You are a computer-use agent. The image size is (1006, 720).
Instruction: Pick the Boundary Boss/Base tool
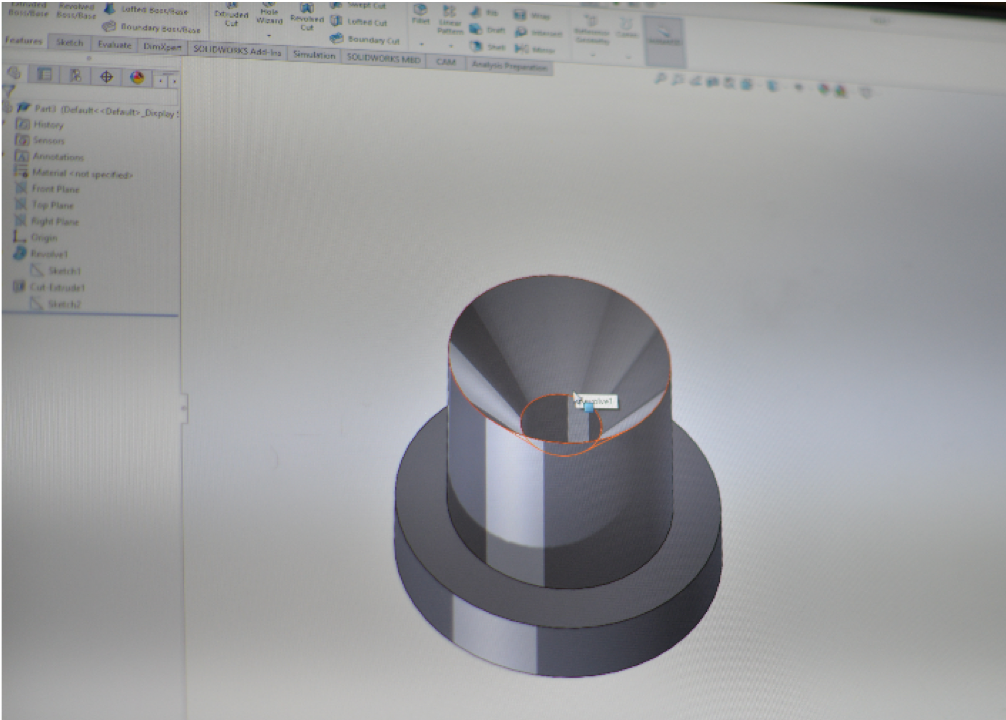(151, 28)
